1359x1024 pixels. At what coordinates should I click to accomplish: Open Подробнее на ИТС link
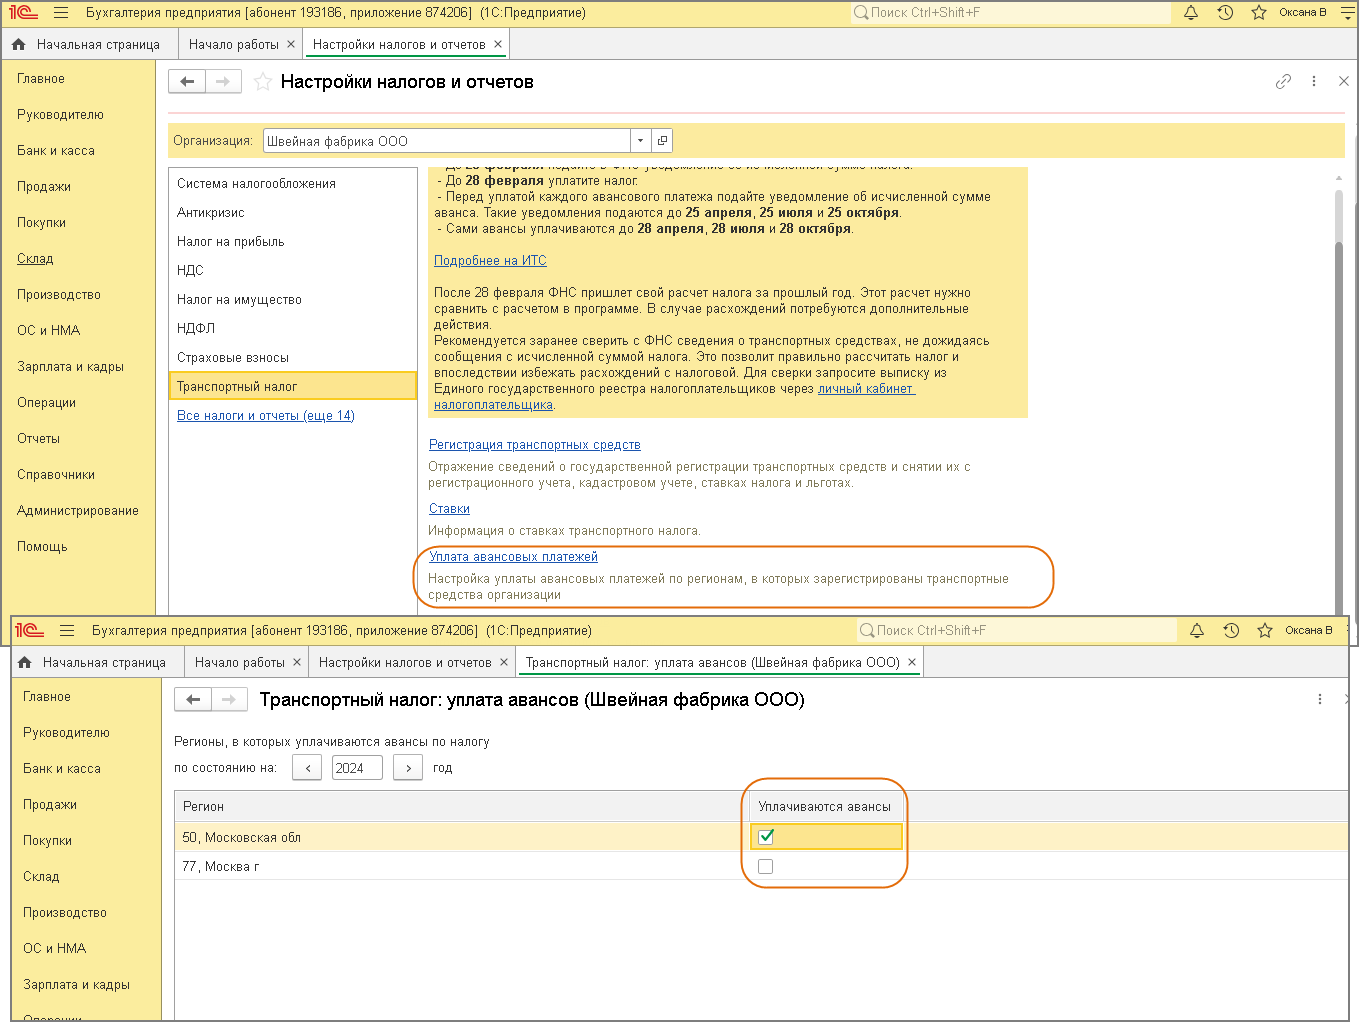click(490, 261)
